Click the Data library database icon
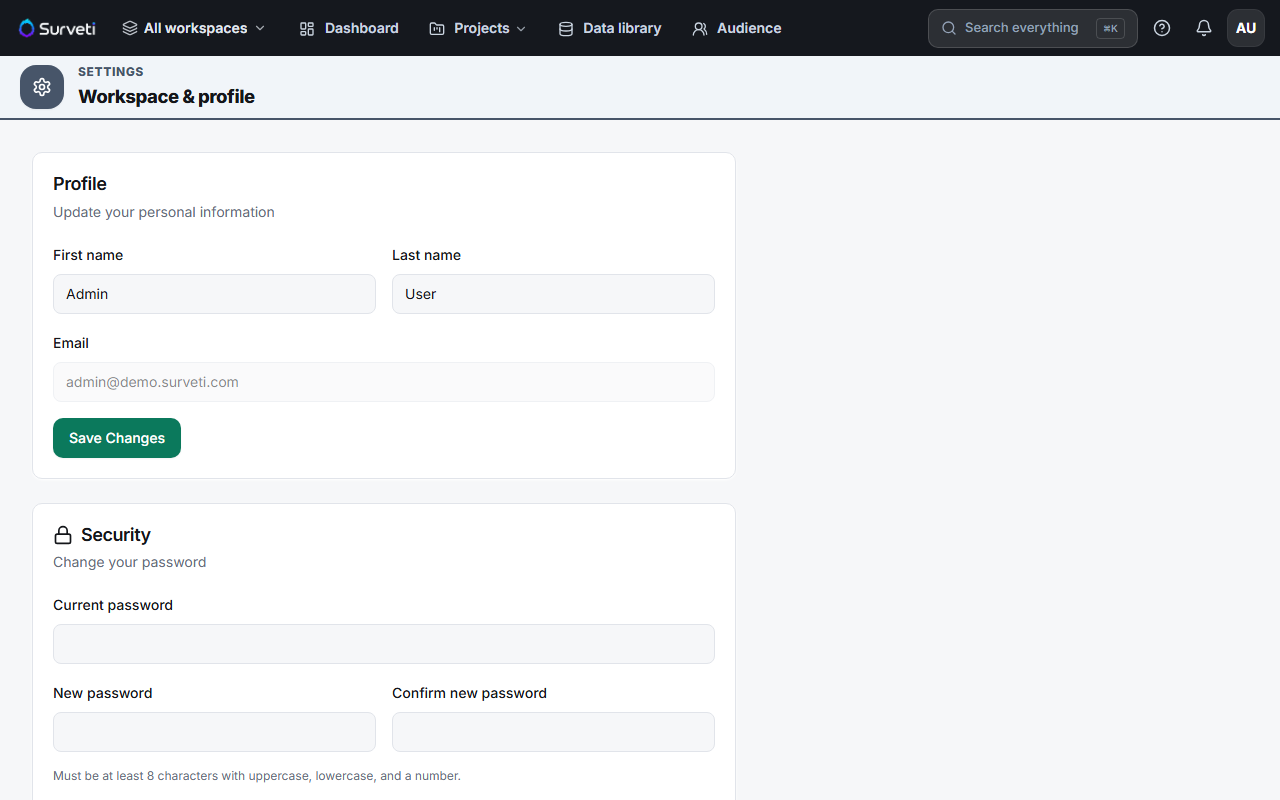This screenshot has width=1280, height=800. click(x=566, y=29)
